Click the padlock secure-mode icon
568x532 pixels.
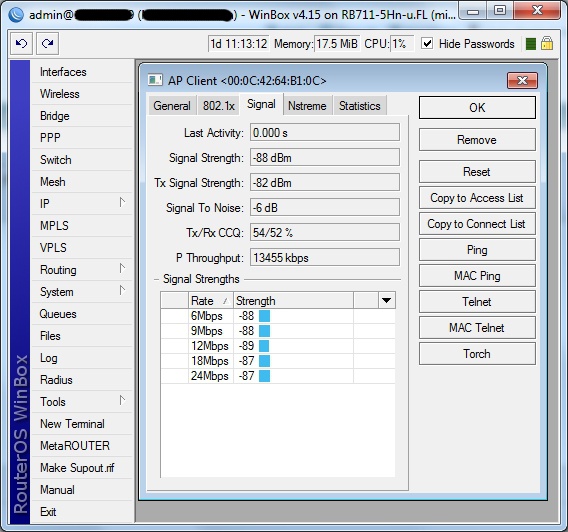(x=547, y=43)
